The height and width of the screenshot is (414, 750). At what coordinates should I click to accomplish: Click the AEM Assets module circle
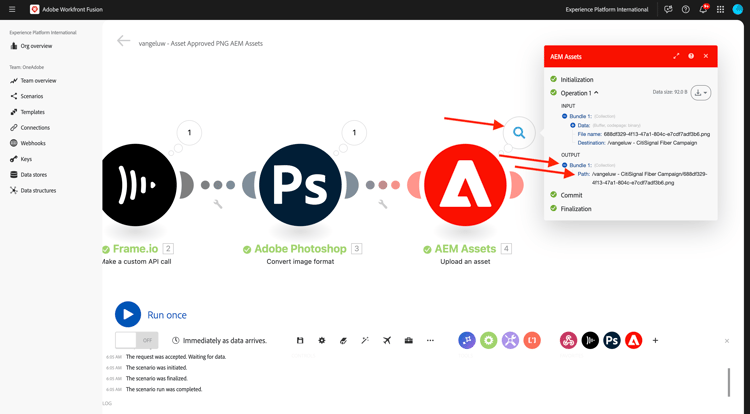click(465, 185)
